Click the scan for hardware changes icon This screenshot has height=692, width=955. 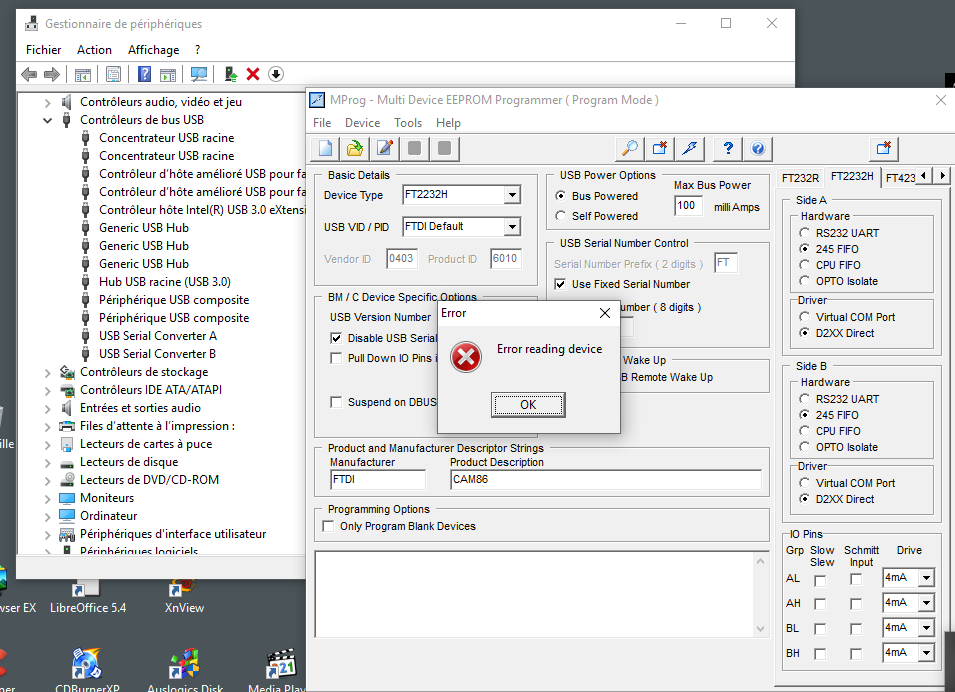pos(199,74)
